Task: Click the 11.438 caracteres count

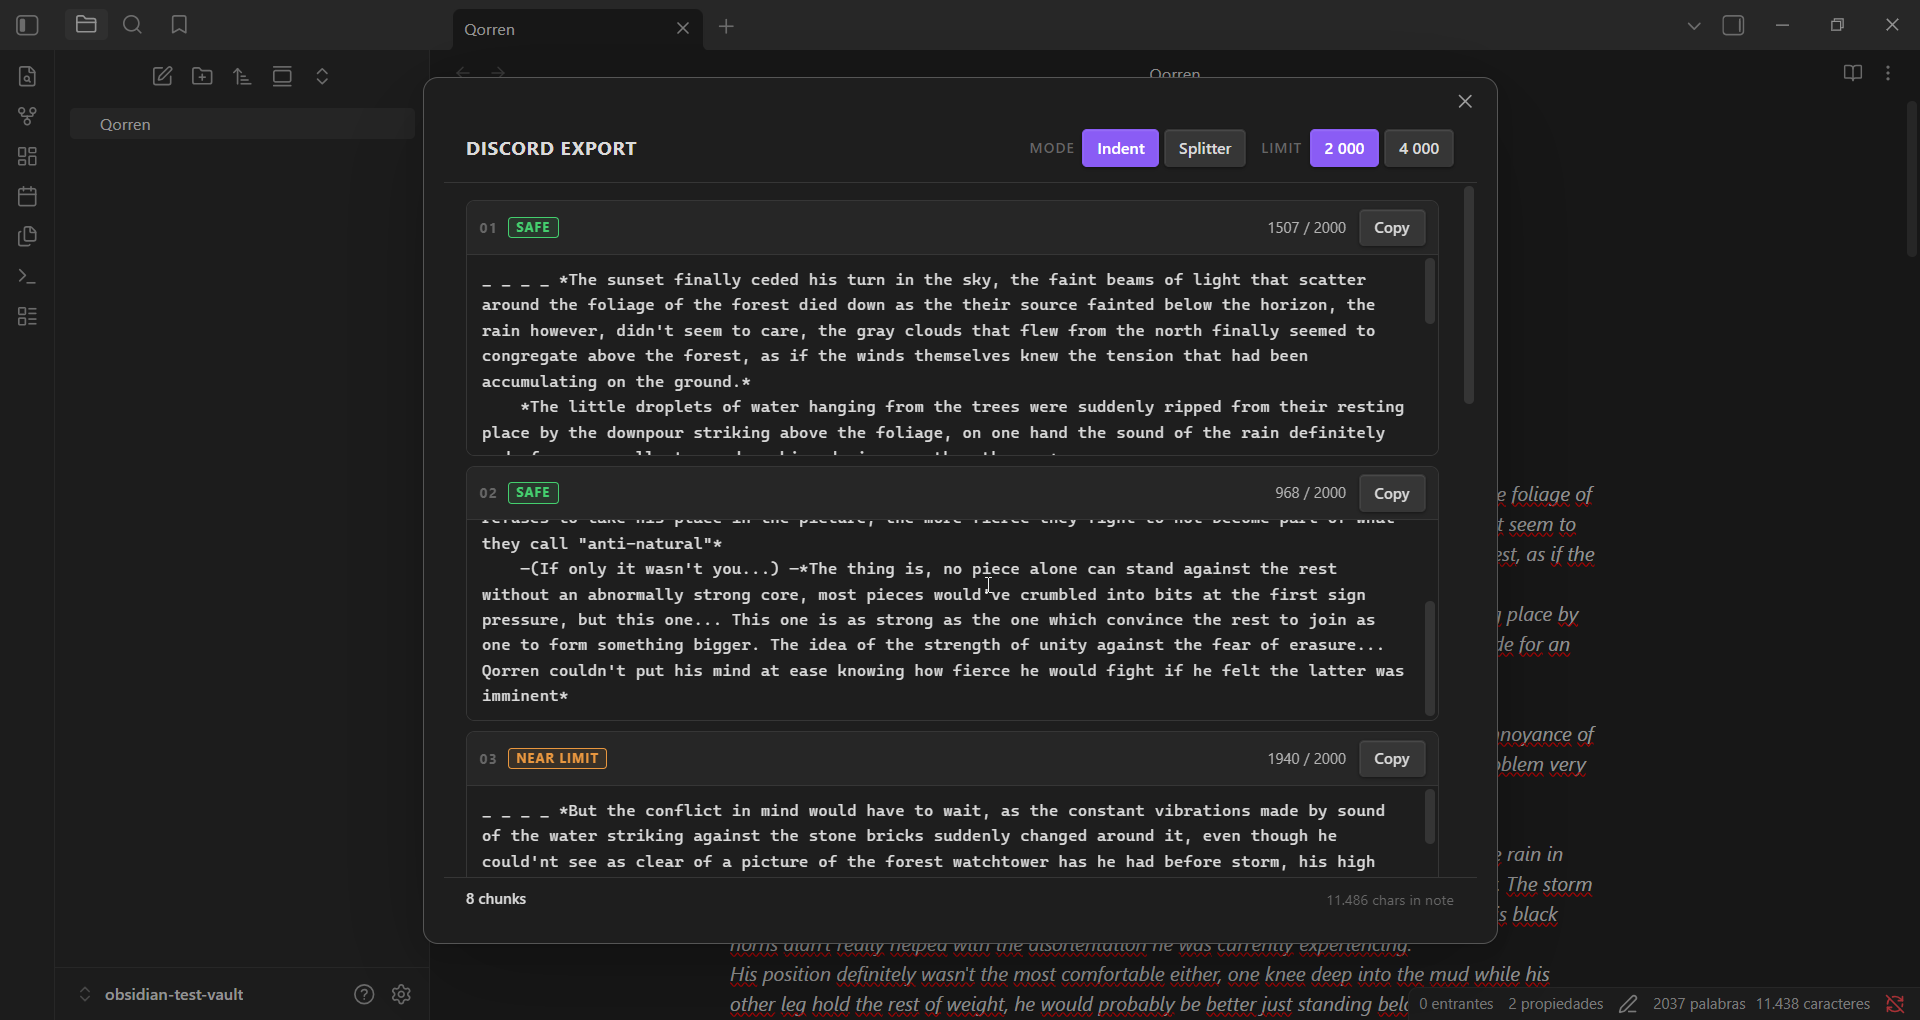Action: [1813, 1004]
